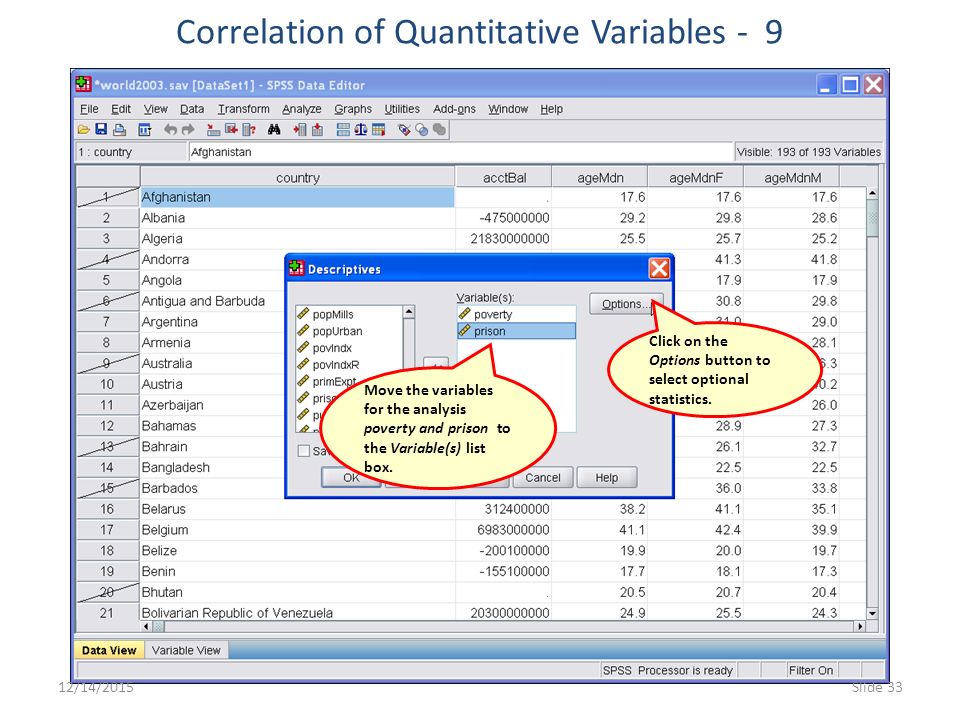This screenshot has width=960, height=720.
Task: Select povIndx in the source variable list
Action: [x=349, y=348]
